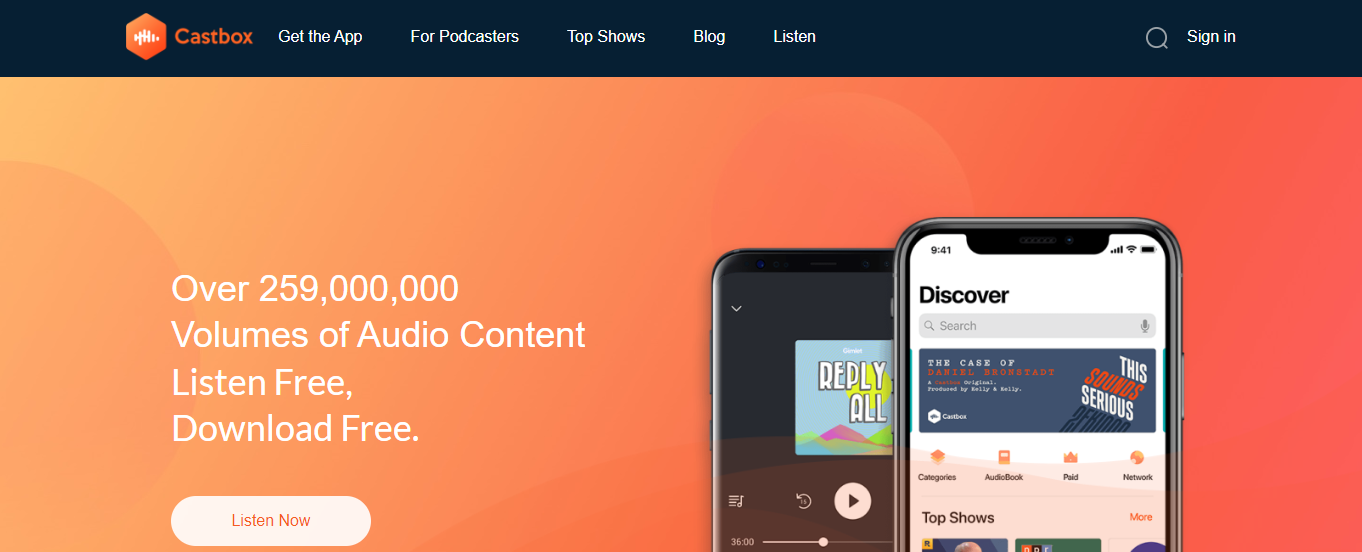Tap the rewind 10 seconds icon
This screenshot has height=552, width=1362.
point(803,501)
